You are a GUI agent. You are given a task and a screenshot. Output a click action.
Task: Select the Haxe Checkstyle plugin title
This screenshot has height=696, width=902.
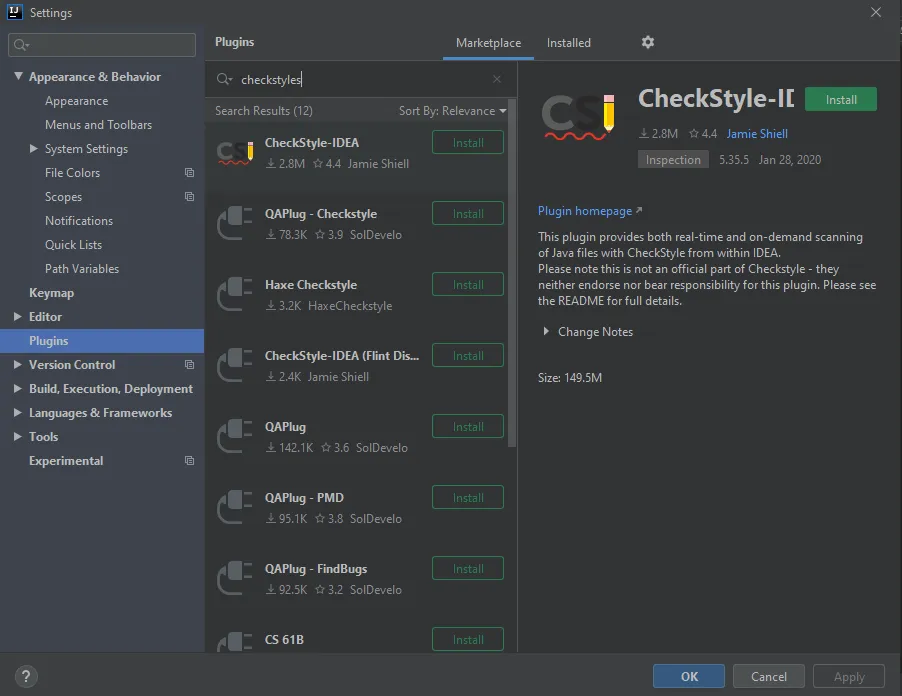pyautogui.click(x=311, y=285)
